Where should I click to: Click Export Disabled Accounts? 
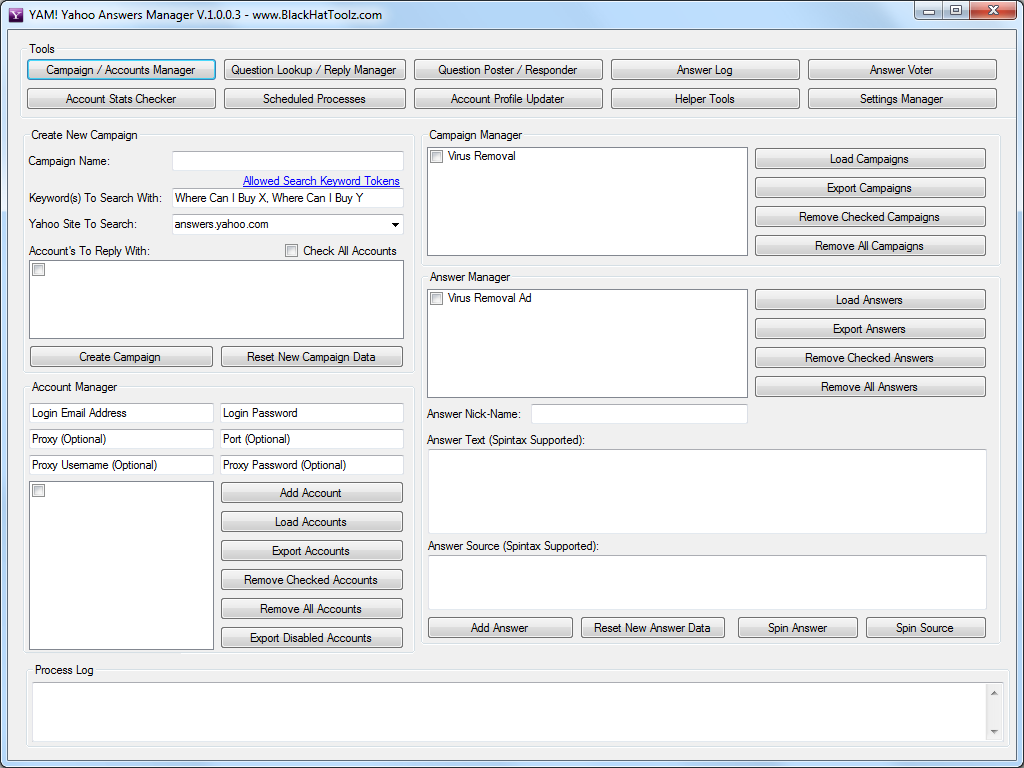tap(312, 637)
